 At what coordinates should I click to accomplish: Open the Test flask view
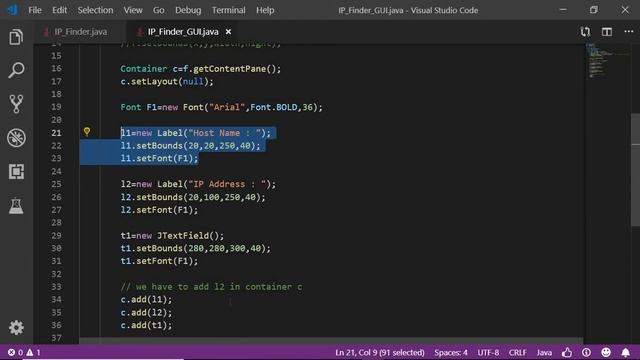(x=16, y=206)
